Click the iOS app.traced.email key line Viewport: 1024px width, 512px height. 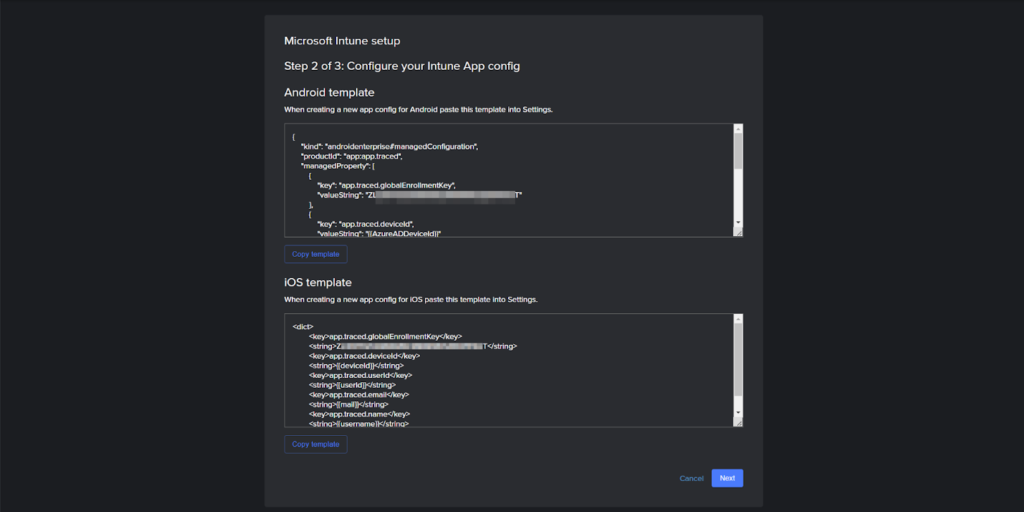pyautogui.click(x=359, y=394)
